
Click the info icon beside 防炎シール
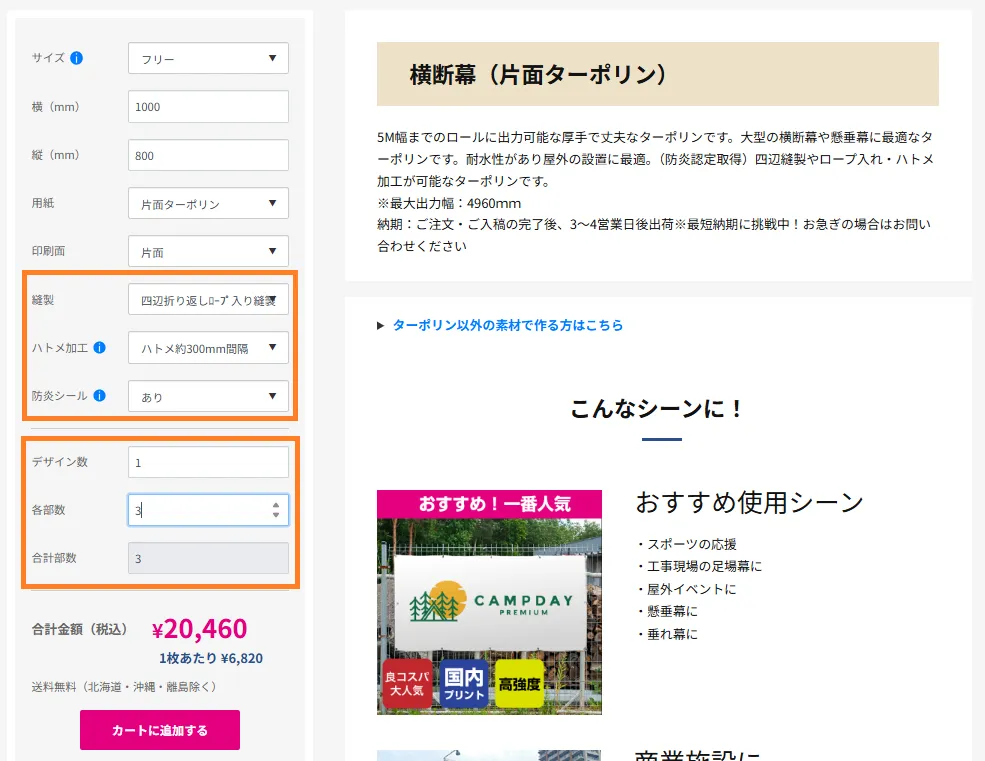point(100,396)
